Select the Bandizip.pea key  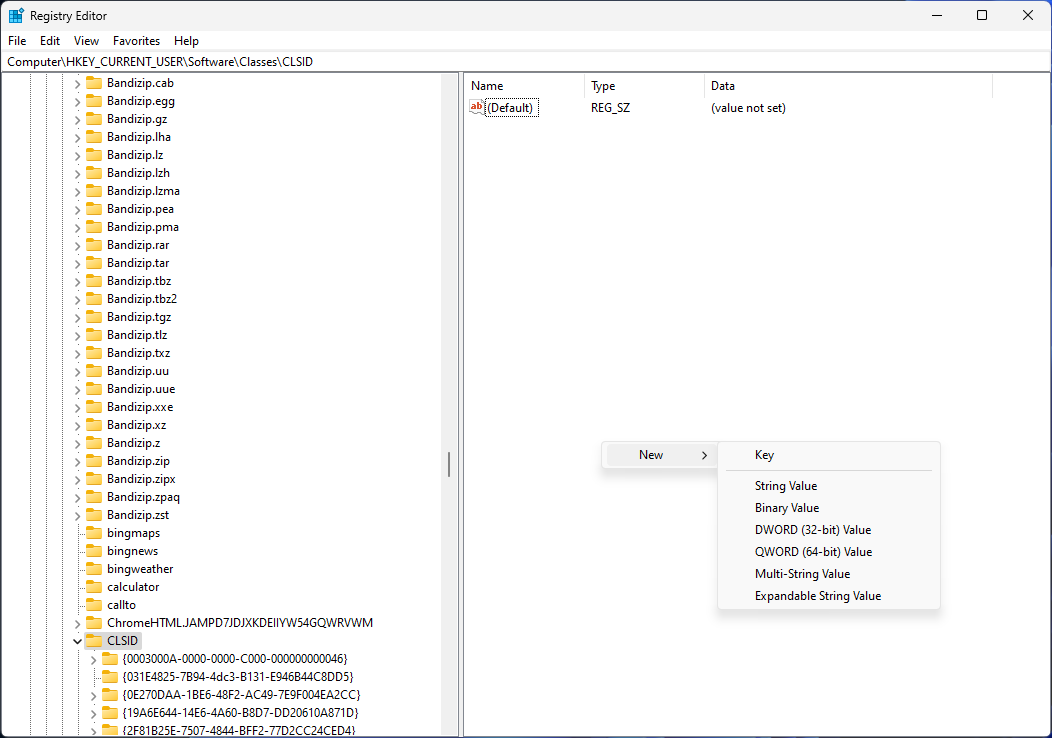click(x=140, y=209)
